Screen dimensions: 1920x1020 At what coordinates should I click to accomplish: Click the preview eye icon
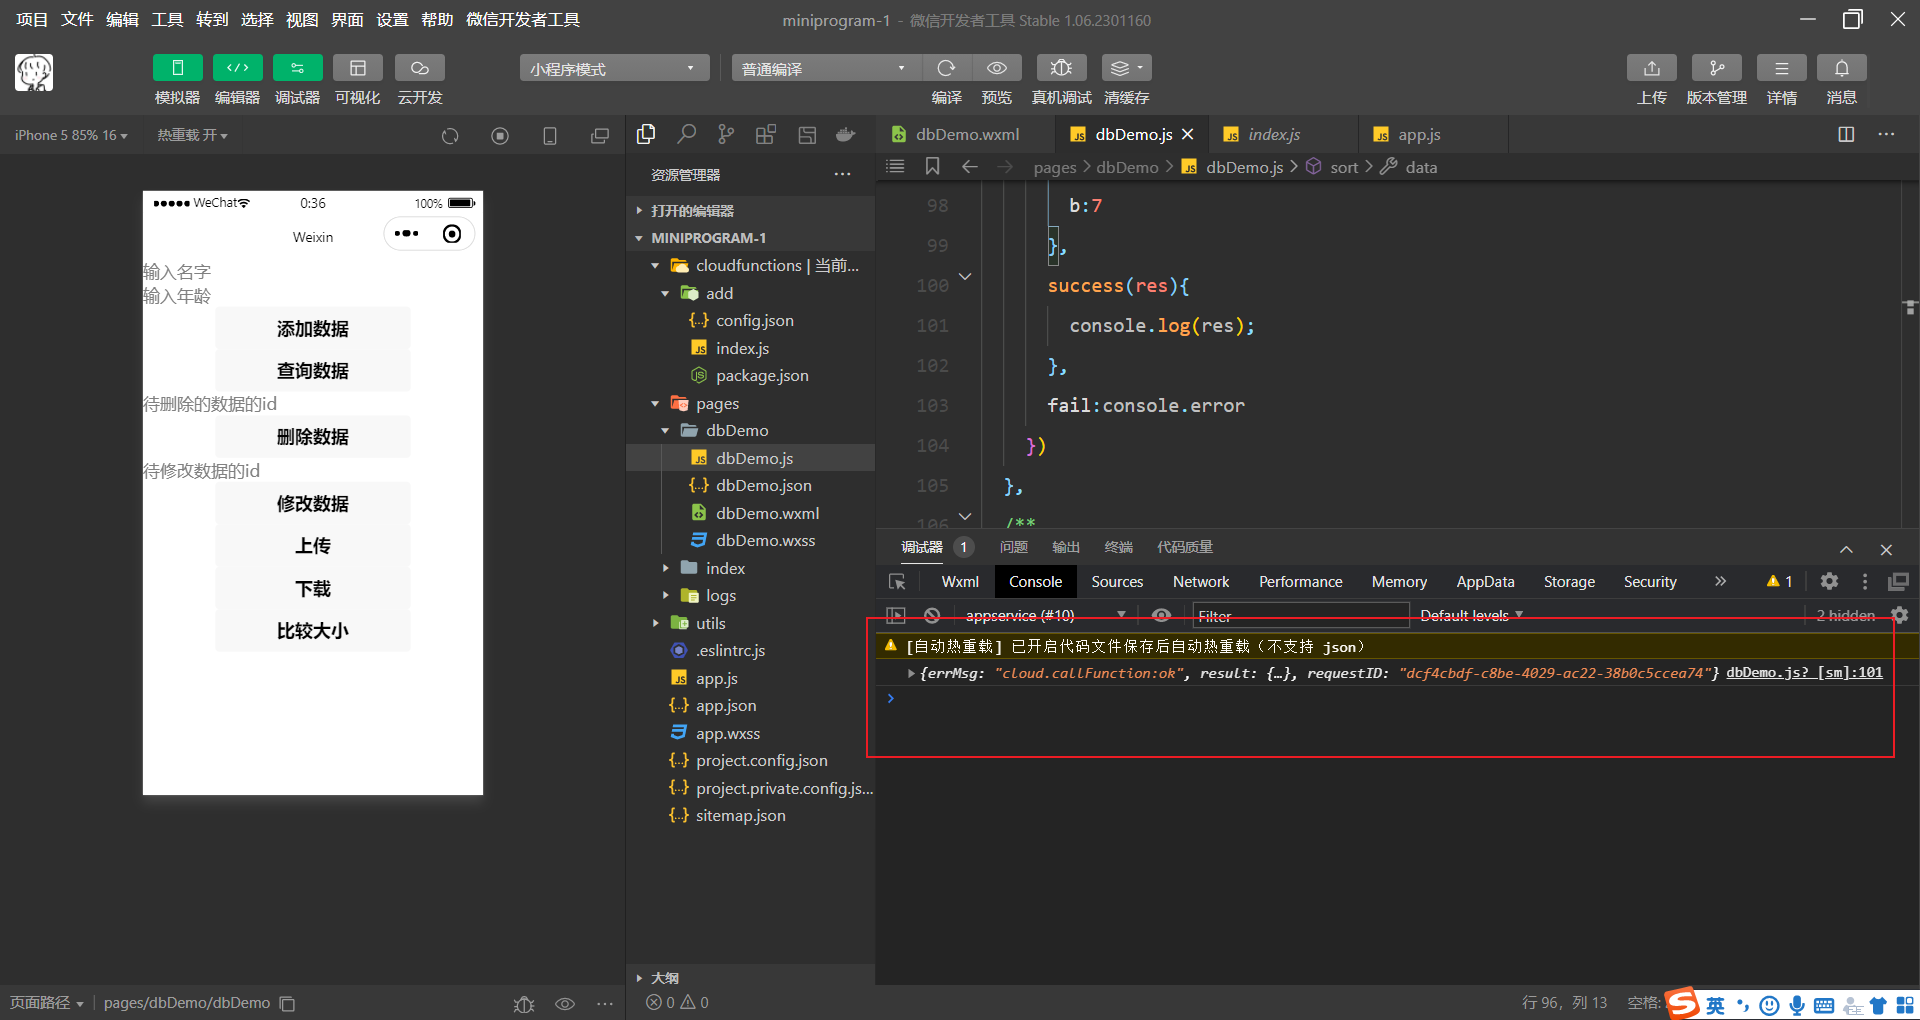coord(996,68)
